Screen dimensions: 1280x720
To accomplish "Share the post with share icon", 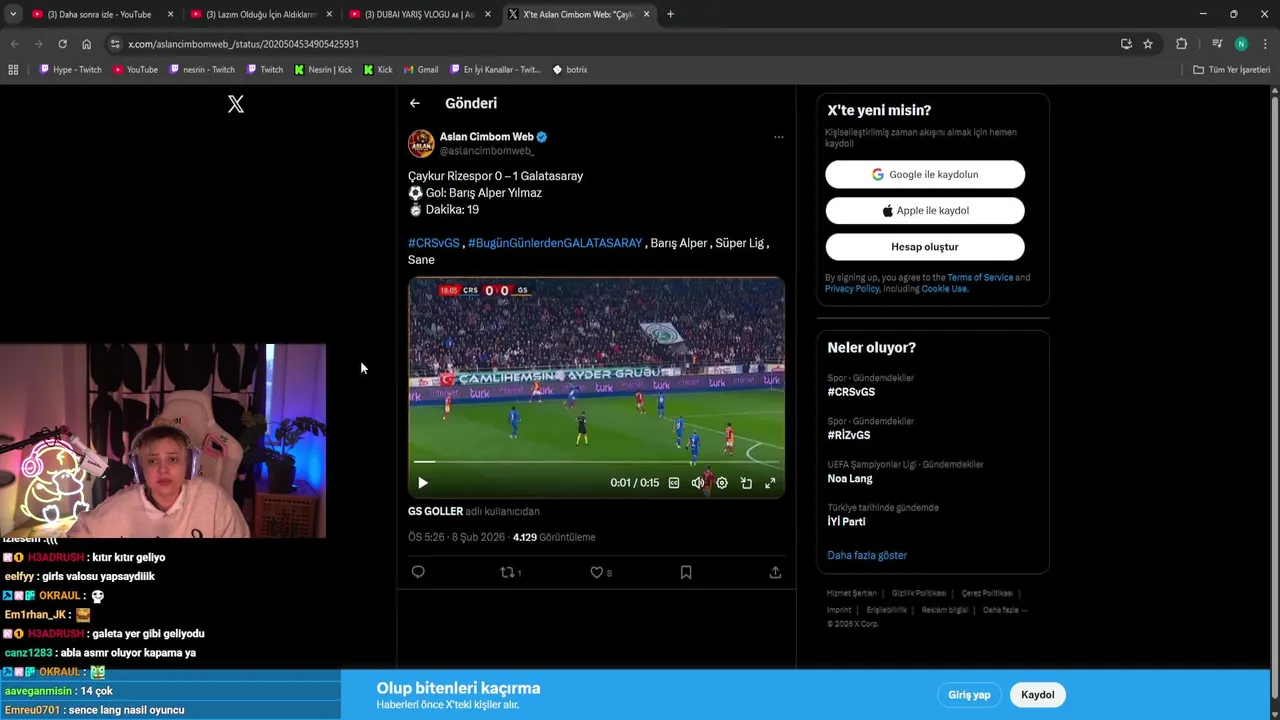I will click(x=775, y=572).
